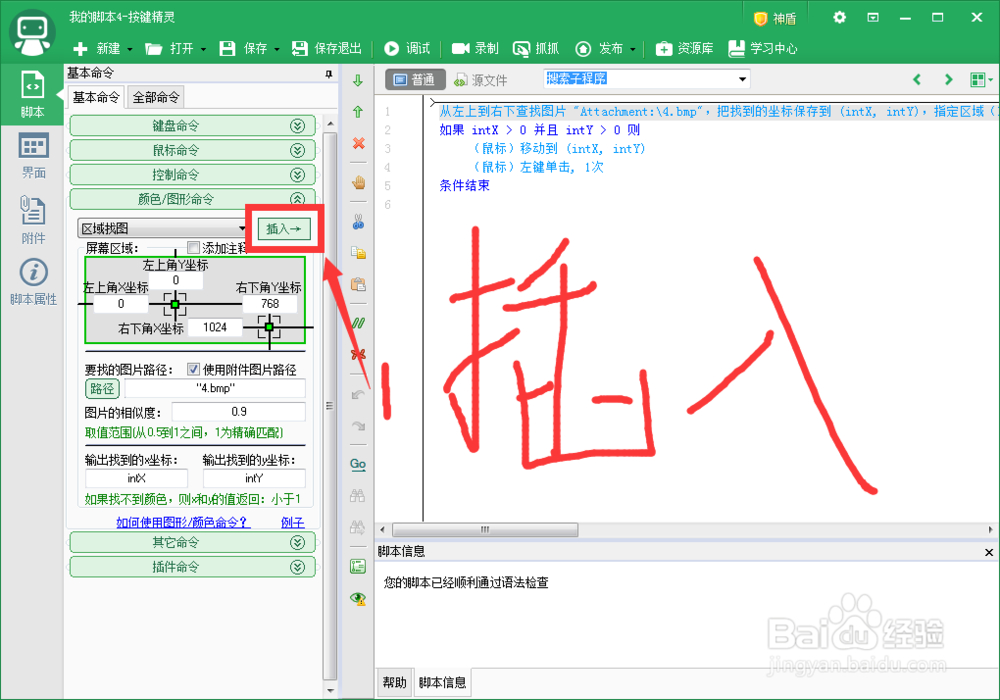This screenshot has height=700, width=1000.
Task: Open the 区域找图 command dropdown
Action: pos(163,228)
